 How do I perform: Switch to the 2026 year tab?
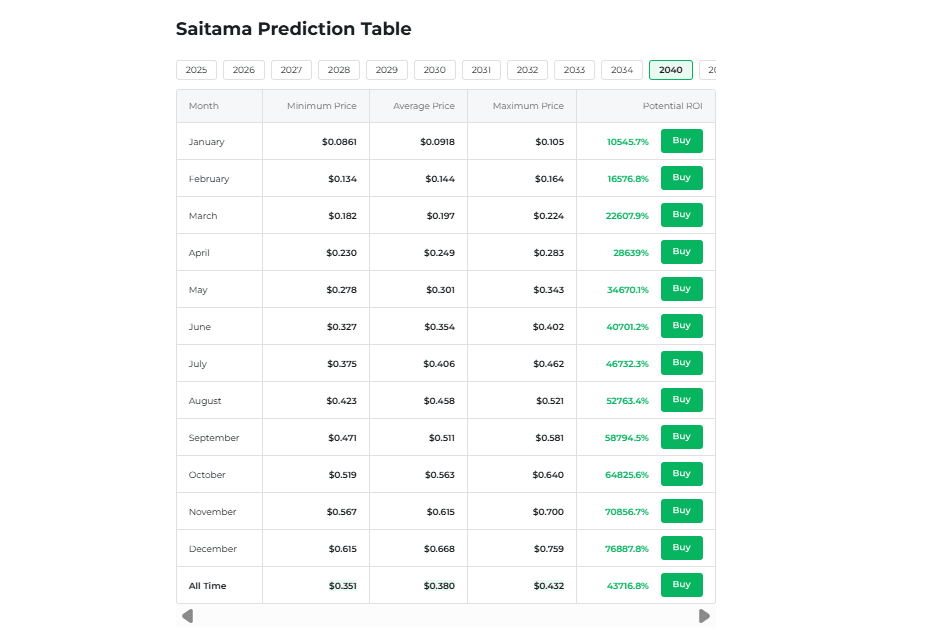pyautogui.click(x=244, y=70)
